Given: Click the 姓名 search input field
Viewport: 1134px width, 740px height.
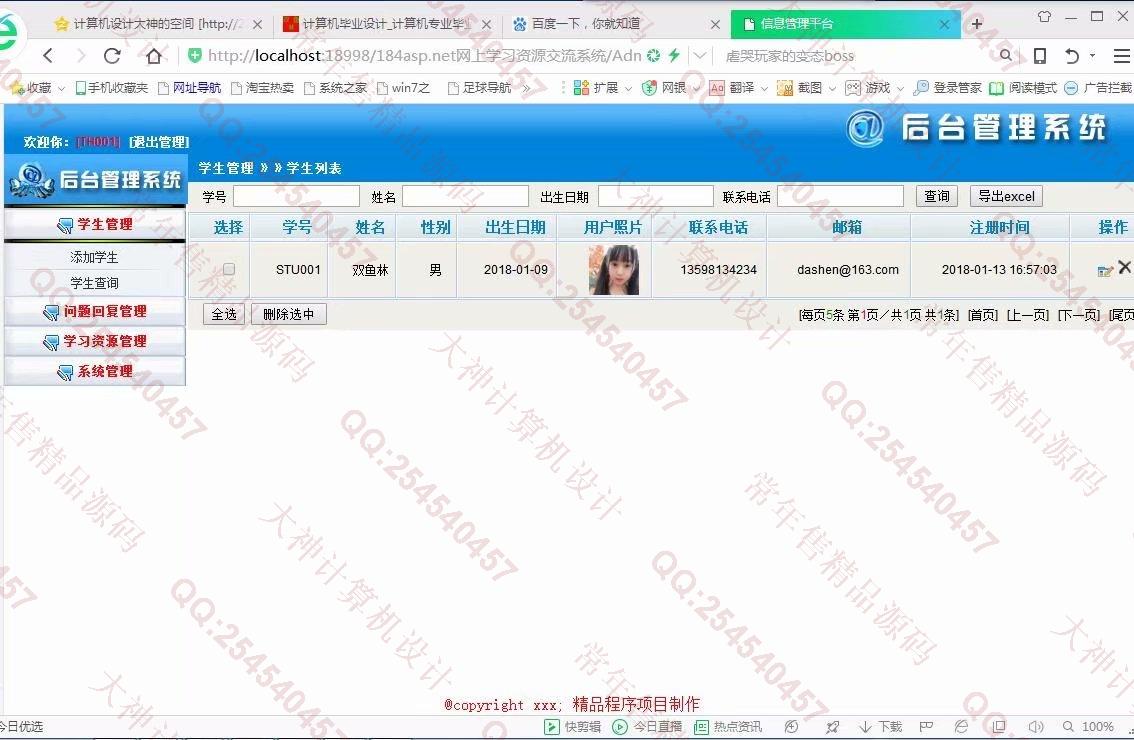Looking at the screenshot, I should click(x=465, y=196).
